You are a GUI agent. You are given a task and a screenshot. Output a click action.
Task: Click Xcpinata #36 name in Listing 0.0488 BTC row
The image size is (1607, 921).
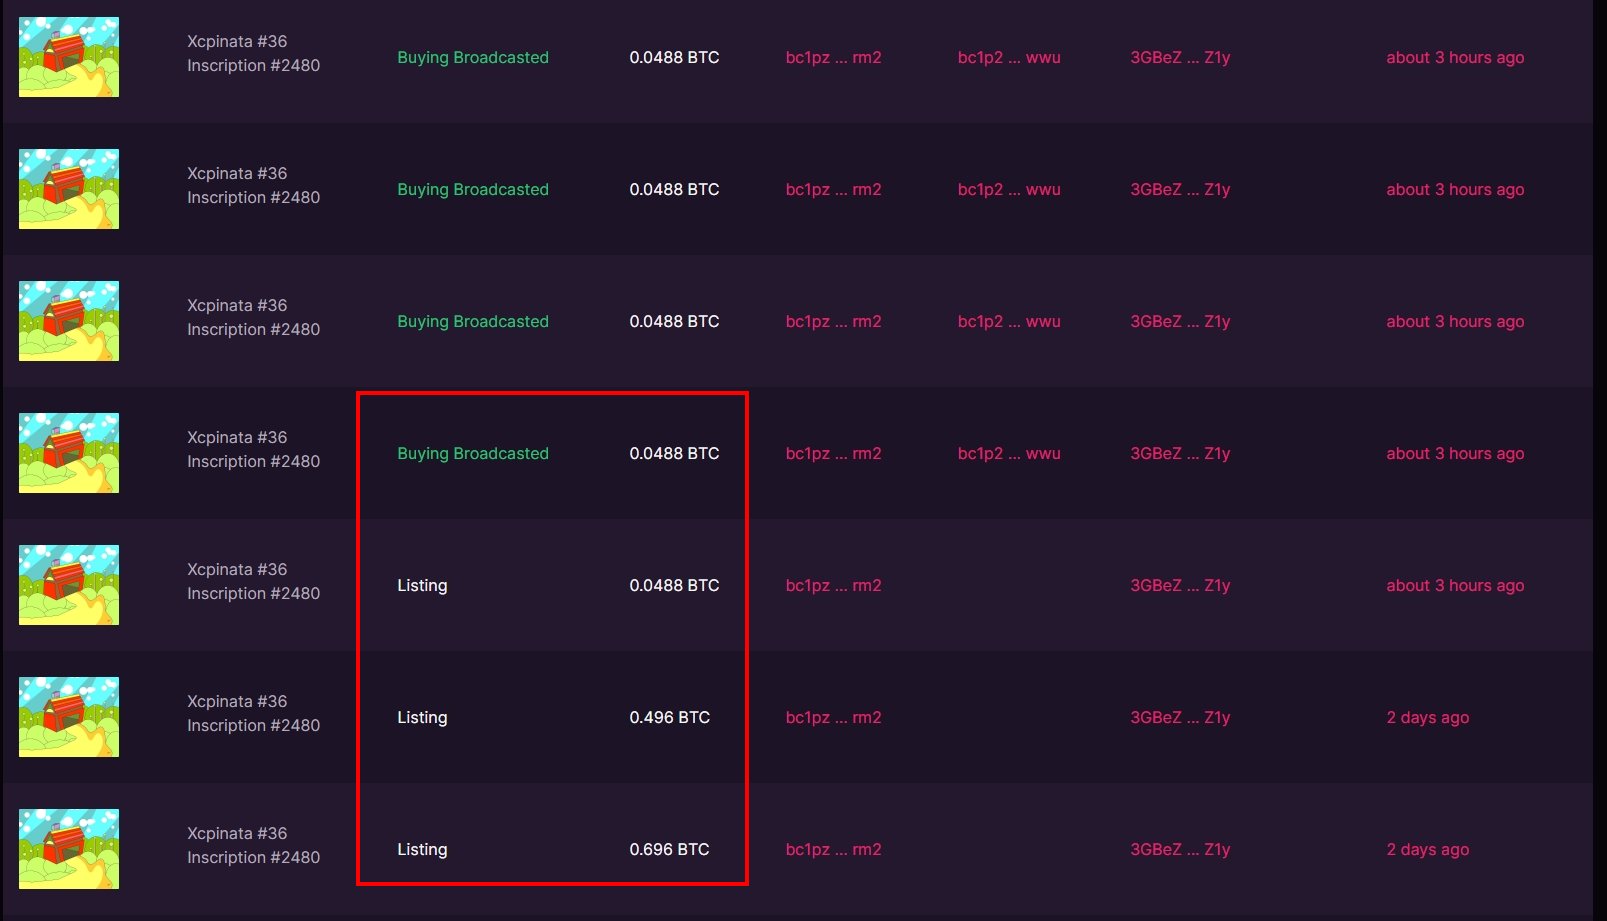pyautogui.click(x=237, y=569)
